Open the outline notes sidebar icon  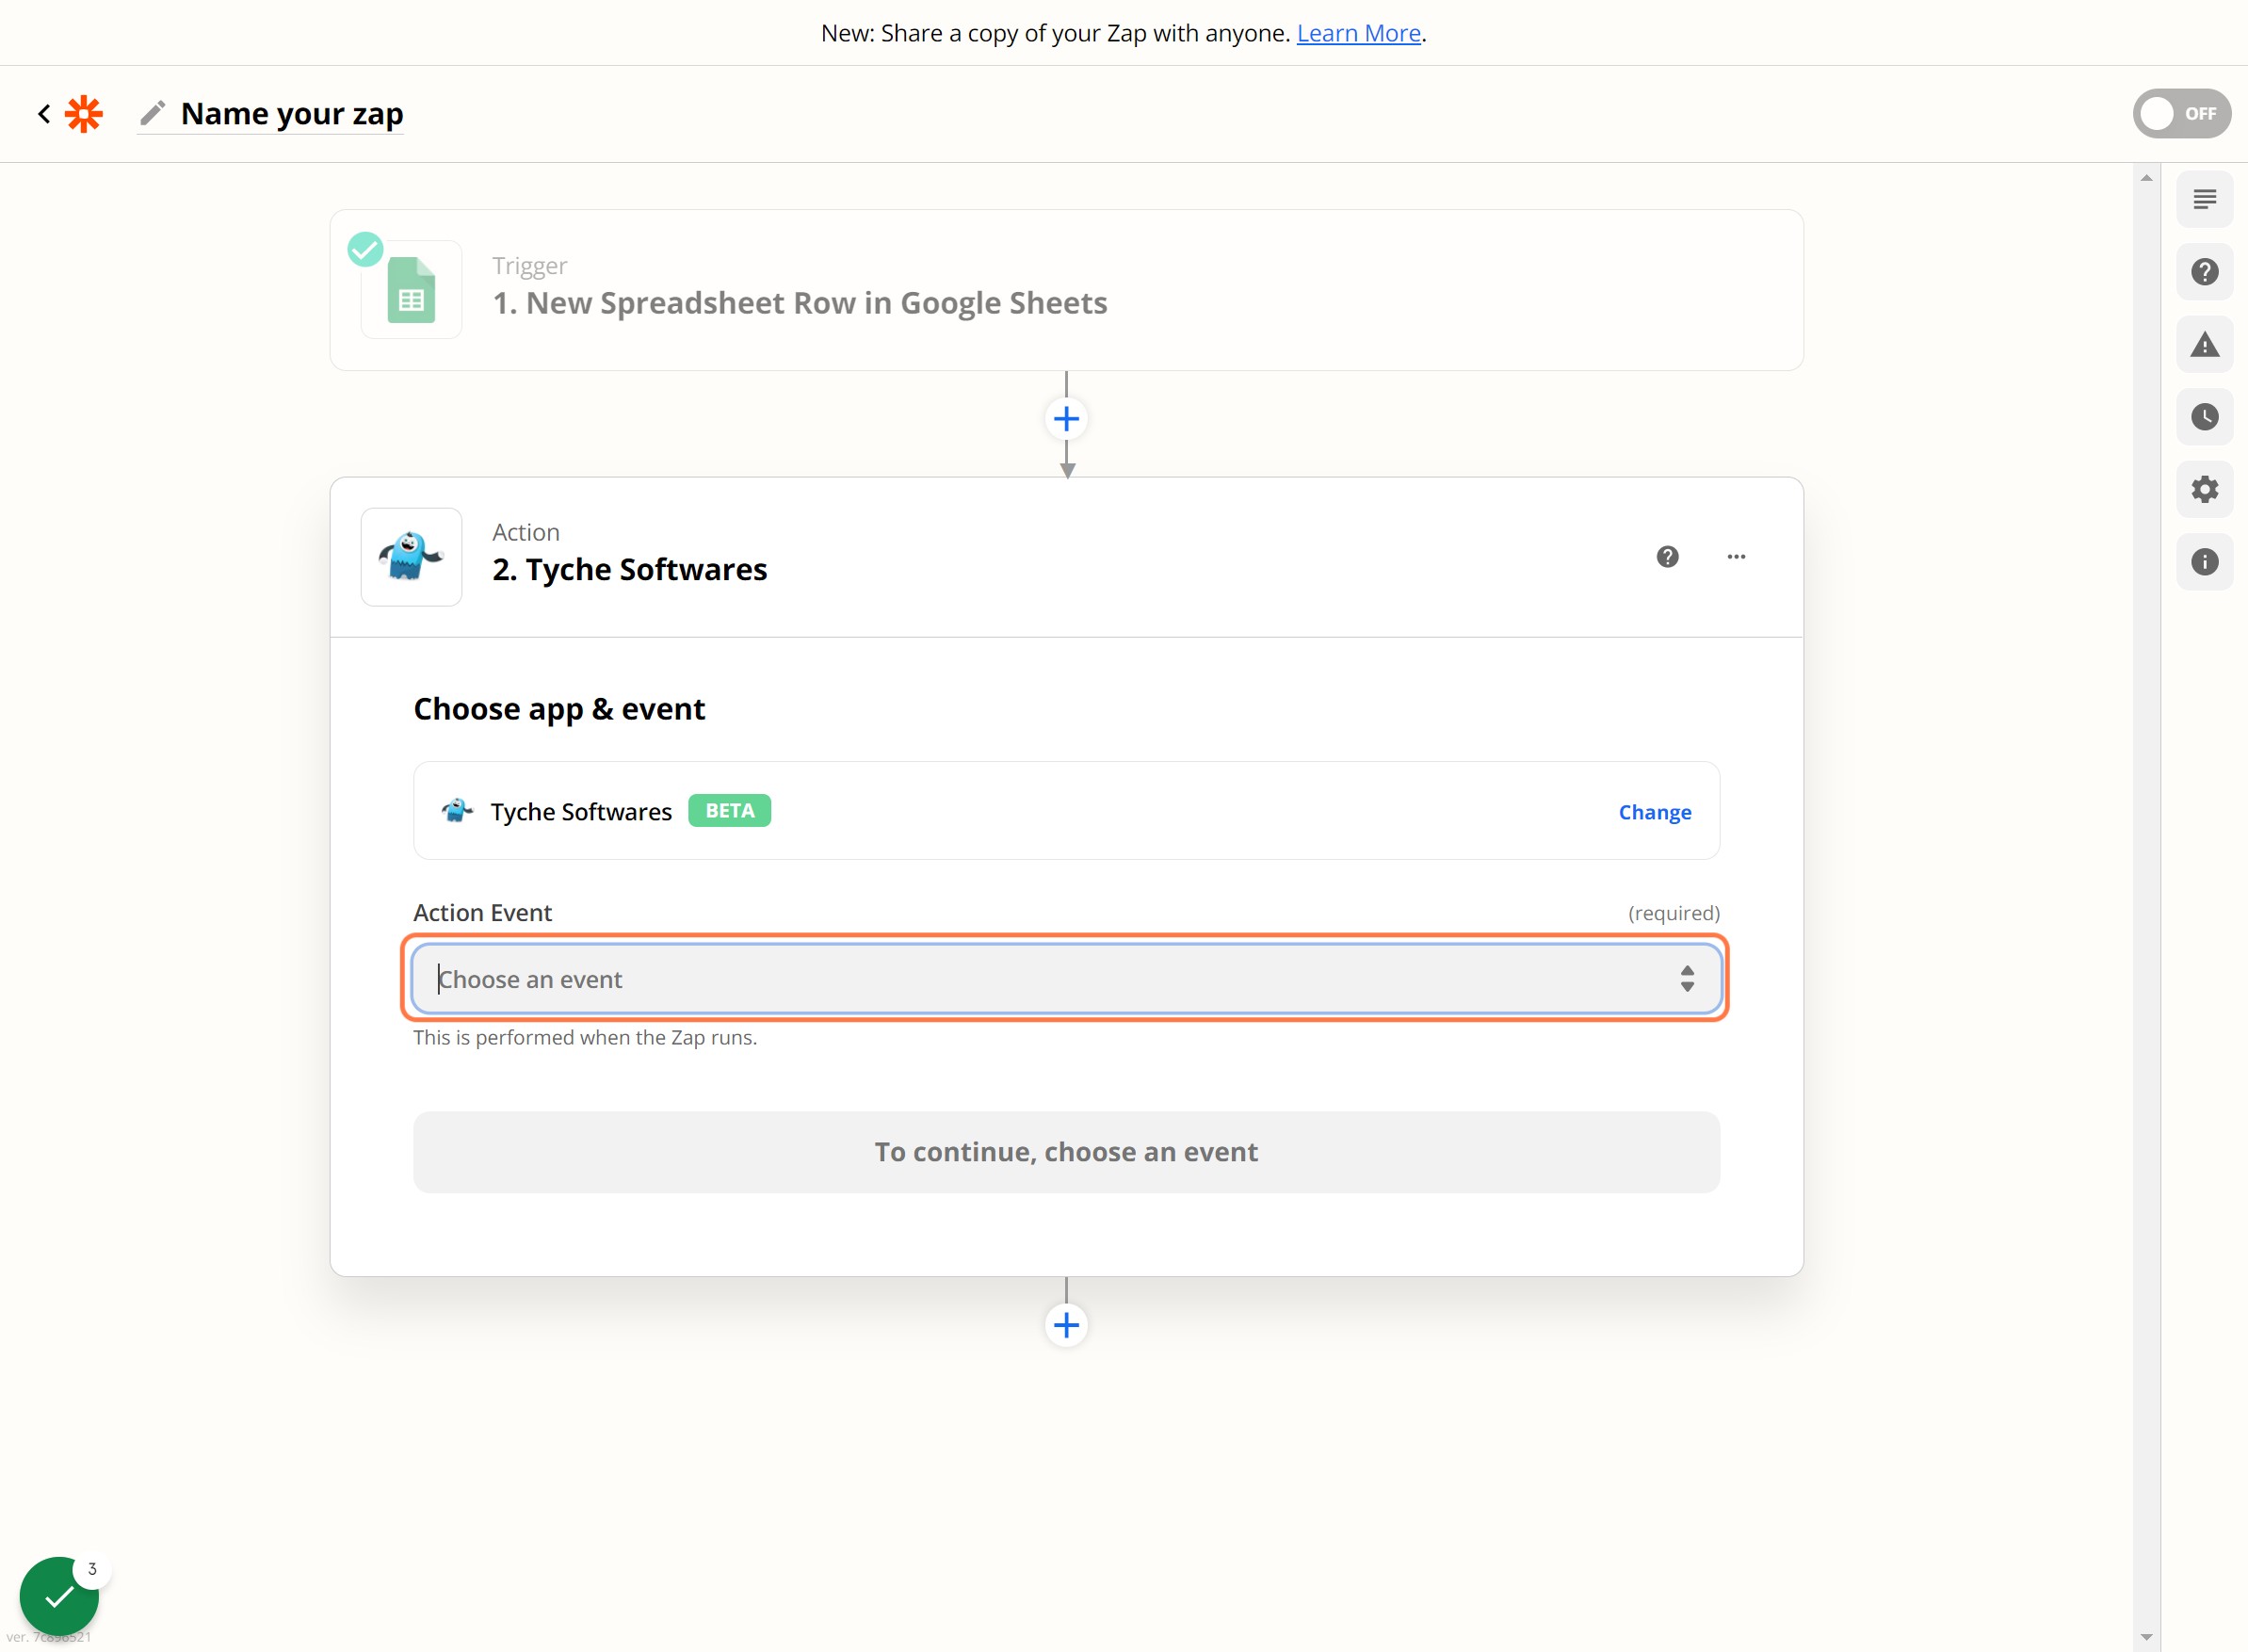point(2204,199)
